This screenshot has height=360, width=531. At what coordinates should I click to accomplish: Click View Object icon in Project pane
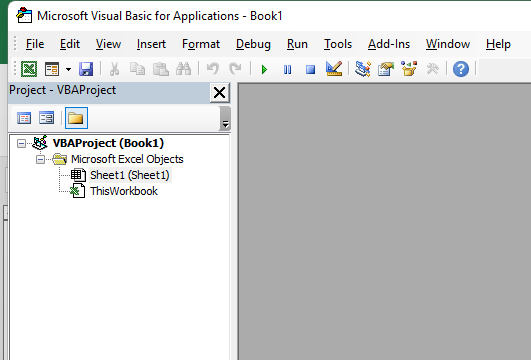tap(46, 118)
